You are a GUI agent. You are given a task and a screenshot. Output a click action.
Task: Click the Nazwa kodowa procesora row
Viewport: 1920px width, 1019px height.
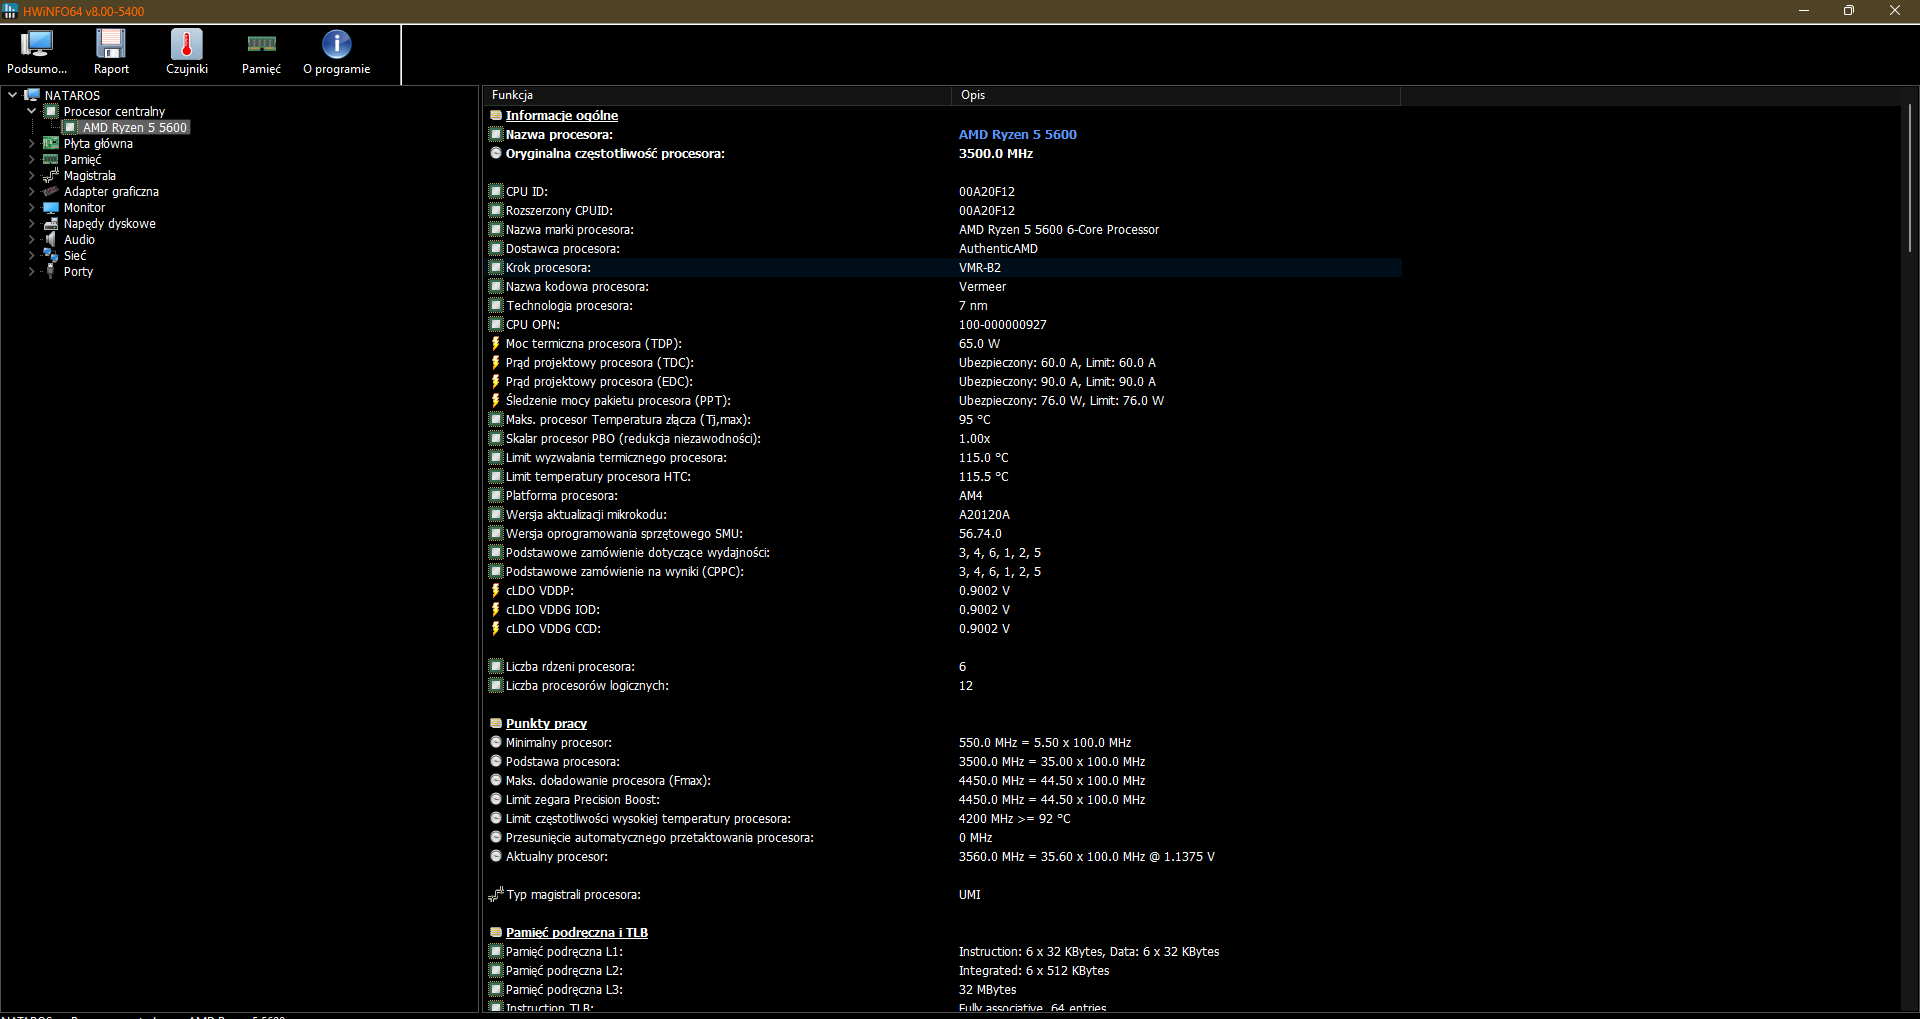pyautogui.click(x=943, y=286)
